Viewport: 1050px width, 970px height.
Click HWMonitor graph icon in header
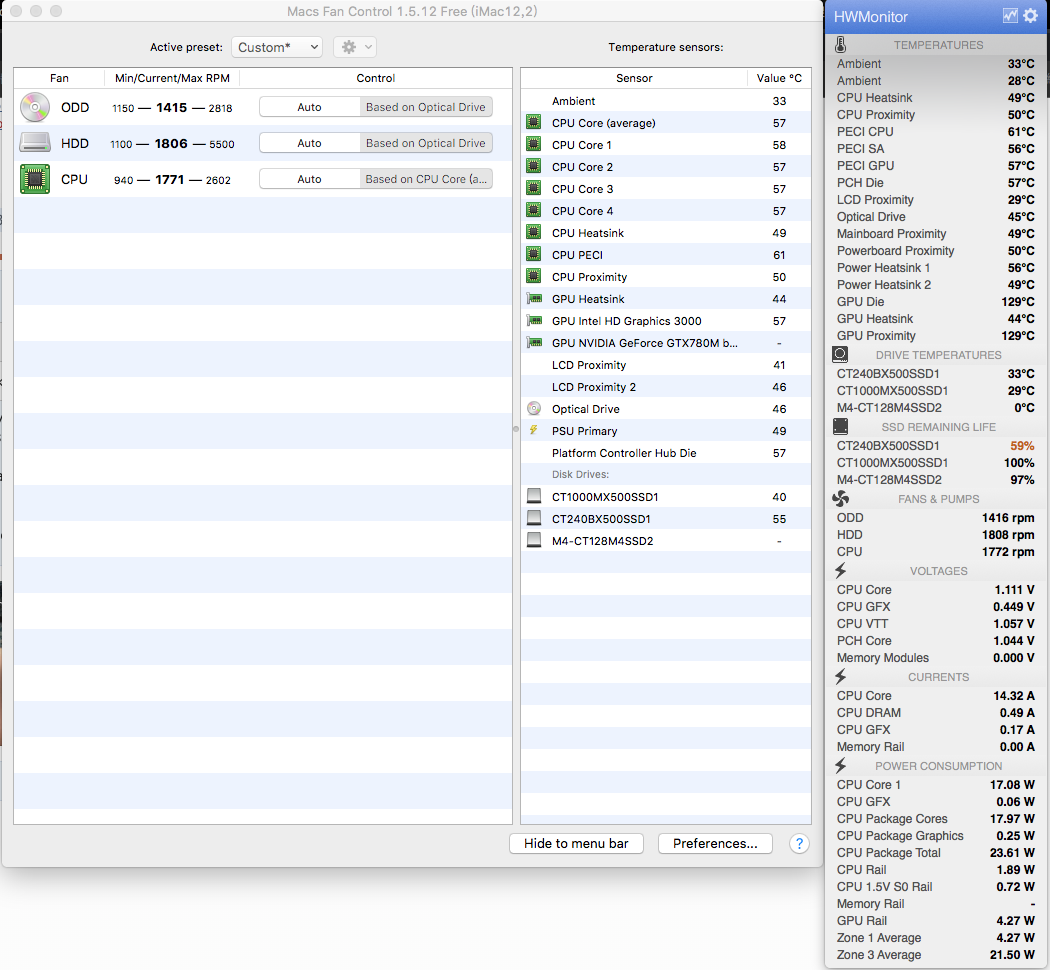click(1010, 16)
